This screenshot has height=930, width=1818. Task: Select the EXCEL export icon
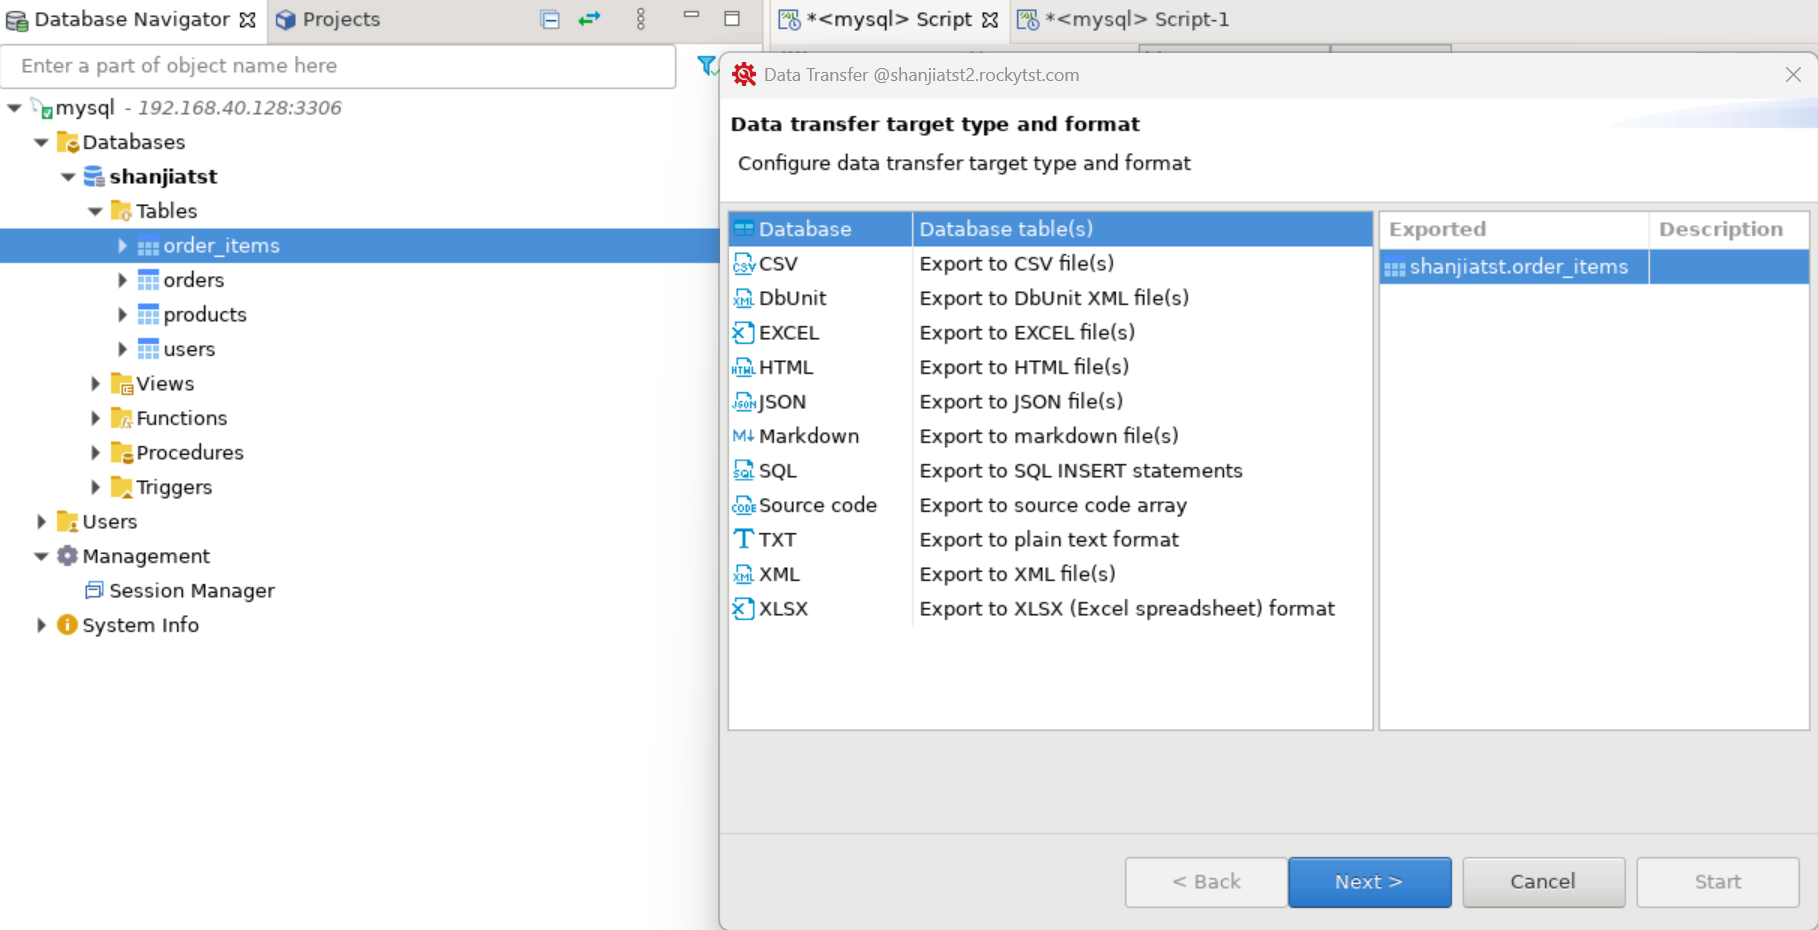743,333
